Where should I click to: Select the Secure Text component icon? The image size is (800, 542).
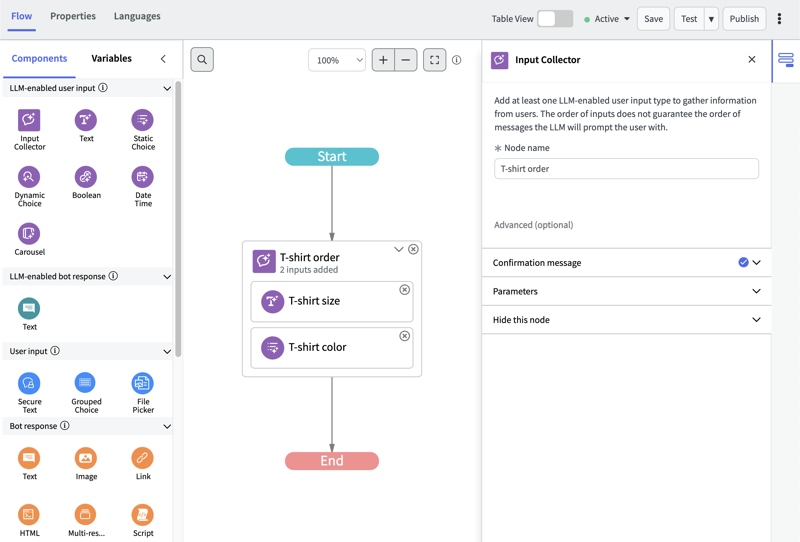tap(29, 383)
